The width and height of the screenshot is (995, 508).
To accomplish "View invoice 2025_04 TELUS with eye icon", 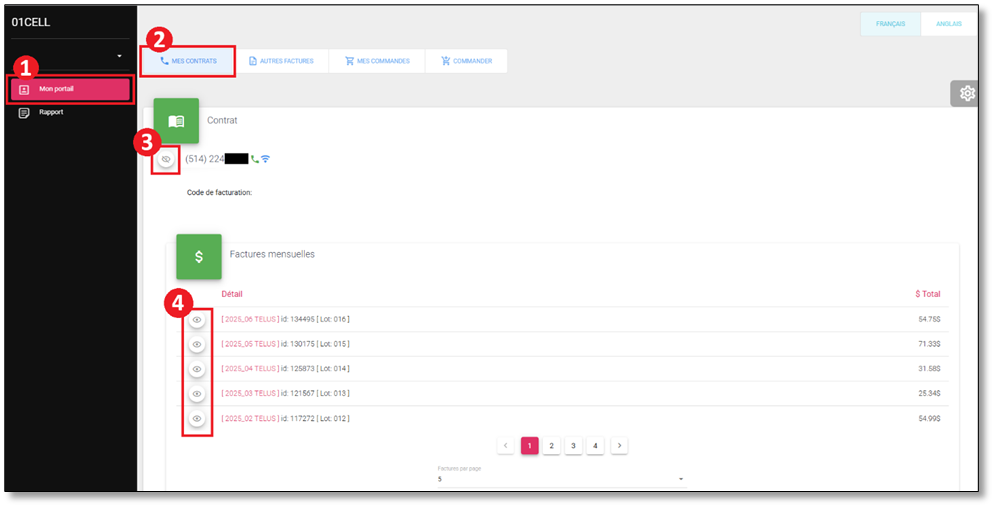I will [197, 369].
